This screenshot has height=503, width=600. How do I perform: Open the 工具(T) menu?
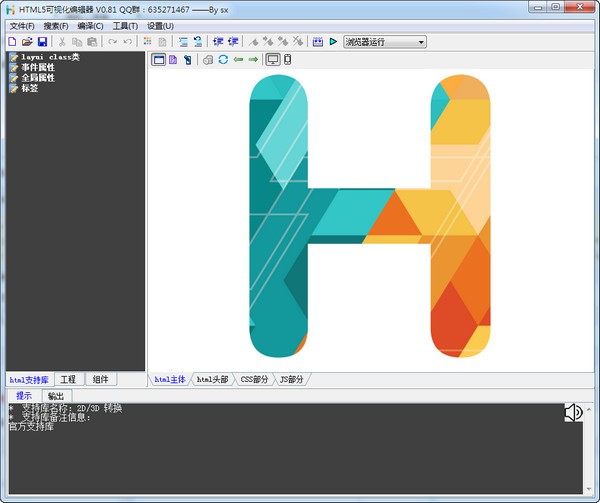click(125, 26)
